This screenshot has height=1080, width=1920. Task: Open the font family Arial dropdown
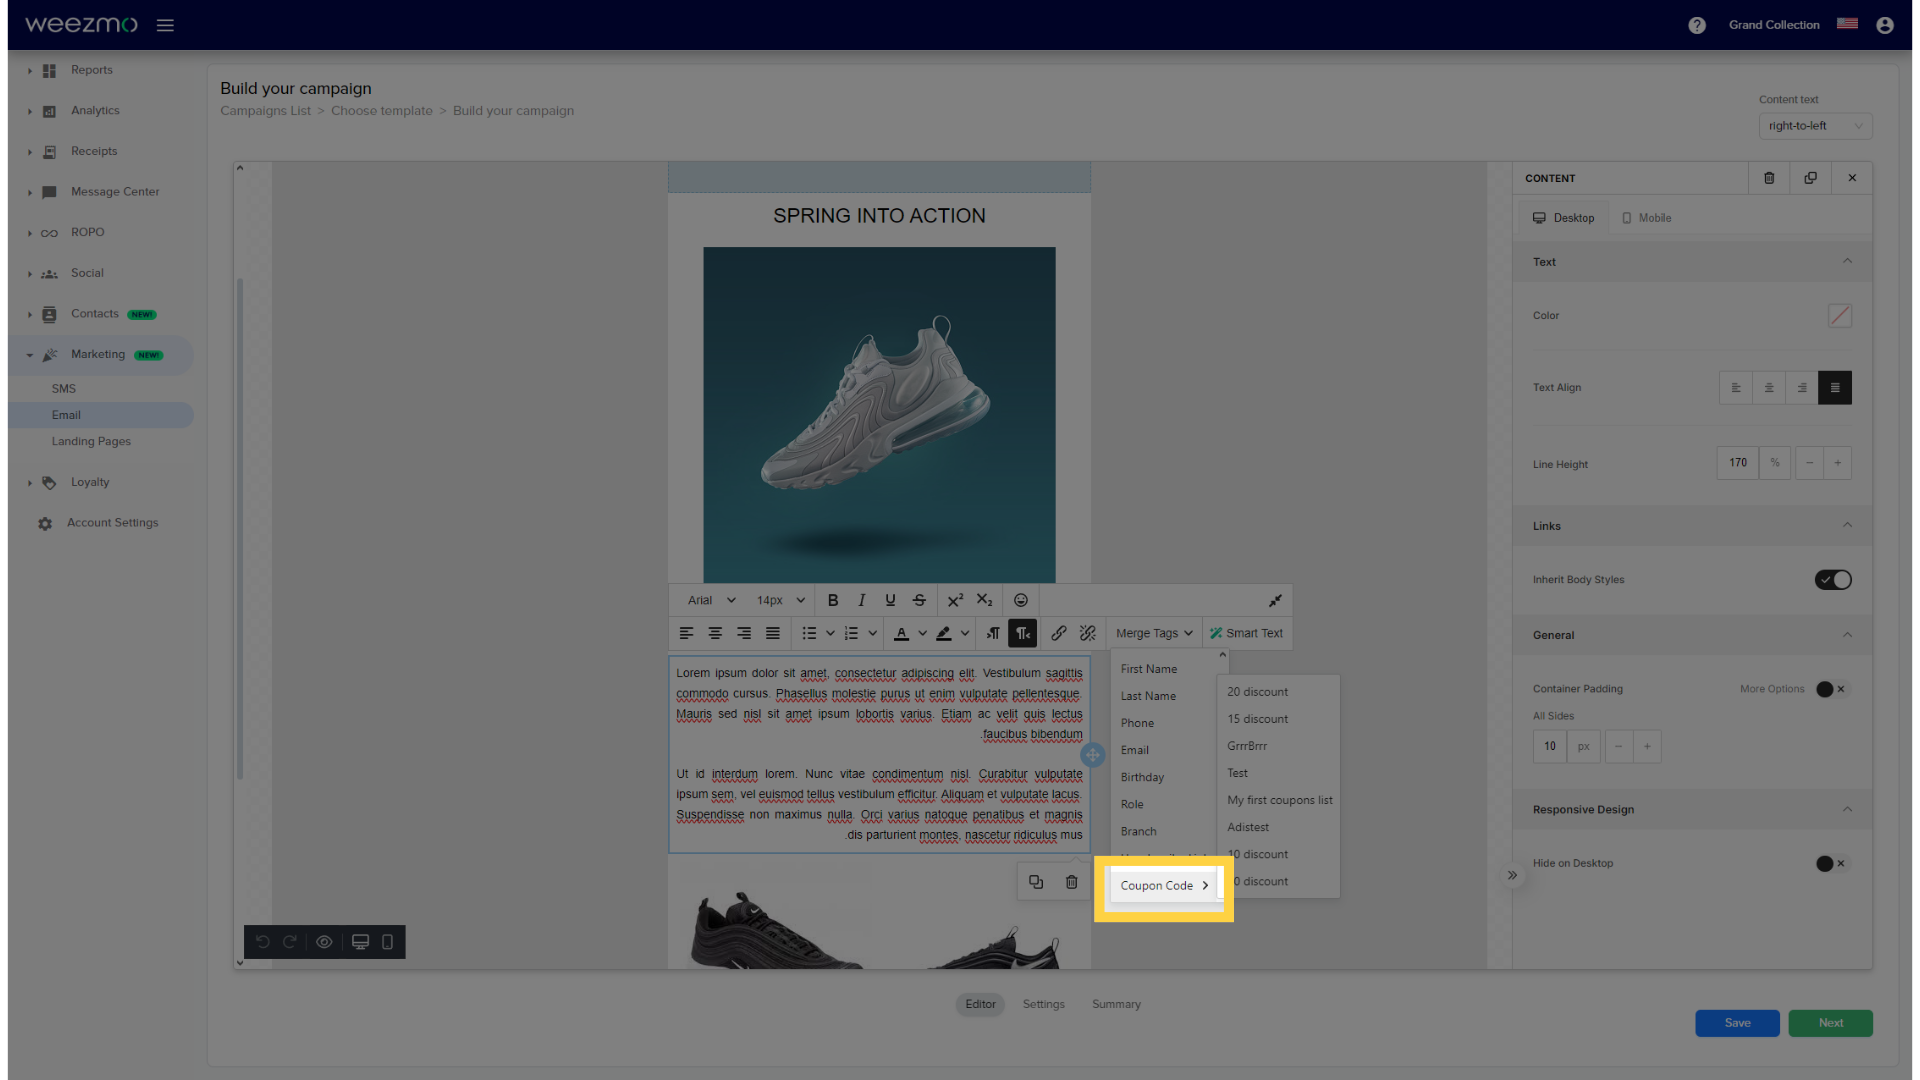(709, 600)
